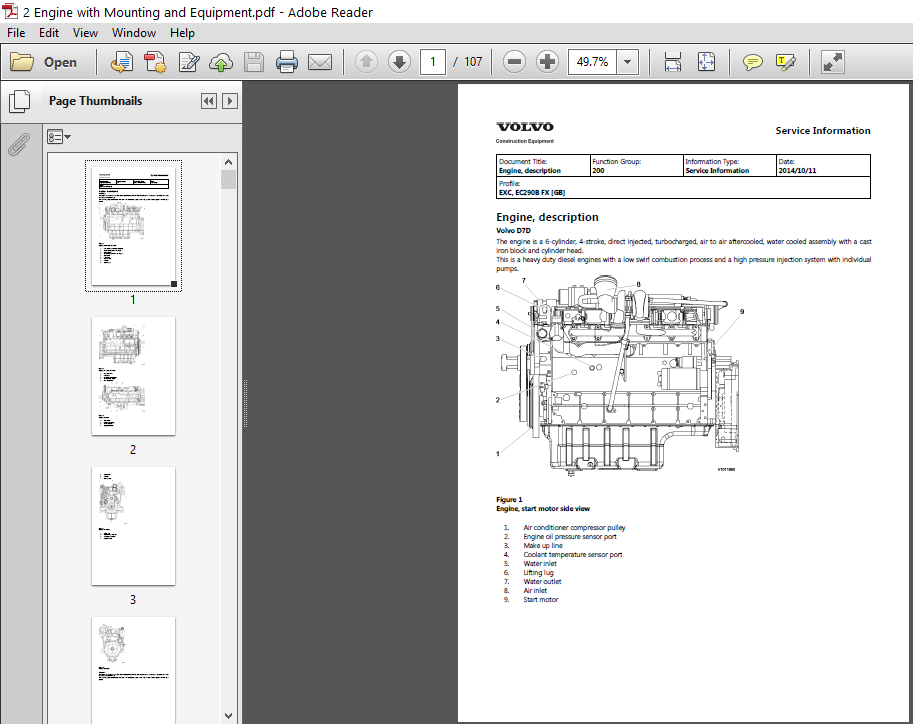Click 'Water outlet' list item
Image resolution: width=913 pixels, height=724 pixels.
point(542,581)
